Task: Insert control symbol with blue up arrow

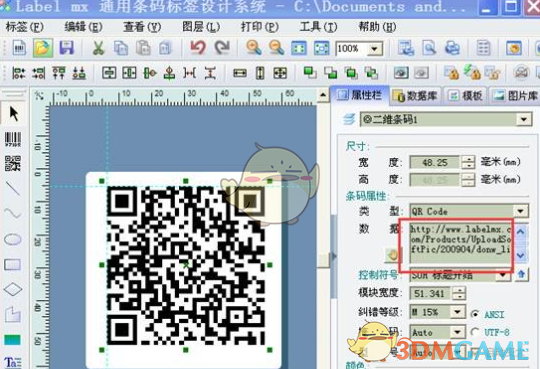Action: (521, 275)
